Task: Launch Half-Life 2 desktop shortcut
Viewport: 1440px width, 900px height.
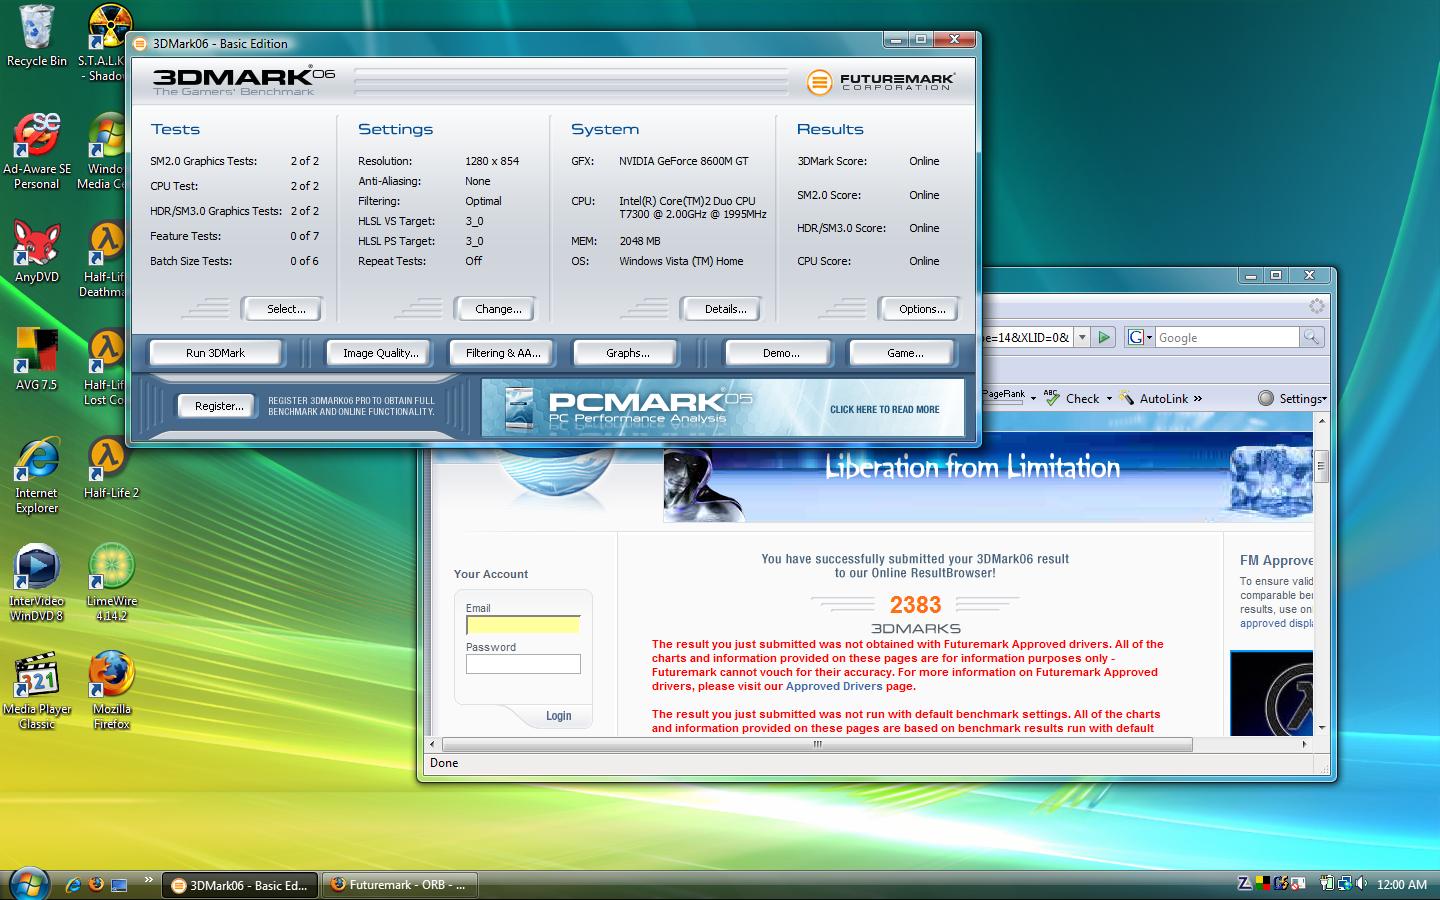Action: 112,468
